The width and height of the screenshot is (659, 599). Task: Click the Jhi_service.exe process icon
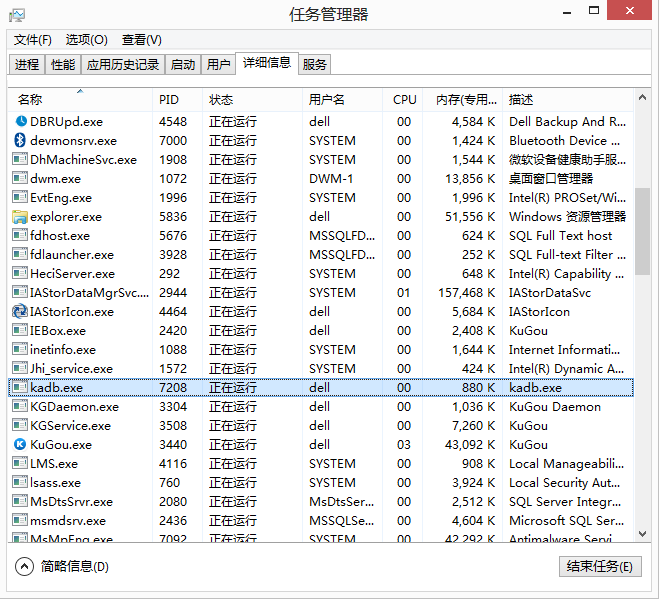pos(20,368)
